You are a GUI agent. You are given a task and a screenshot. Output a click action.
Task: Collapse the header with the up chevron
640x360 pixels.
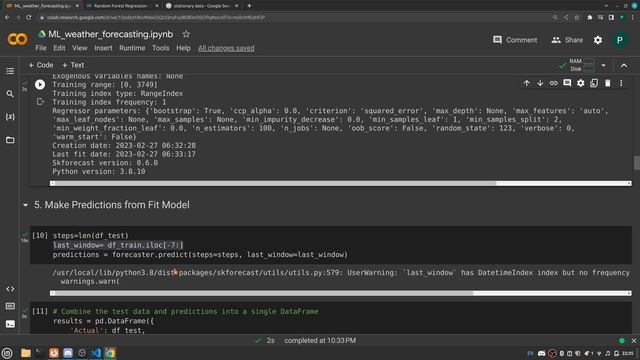pyautogui.click(x=624, y=65)
